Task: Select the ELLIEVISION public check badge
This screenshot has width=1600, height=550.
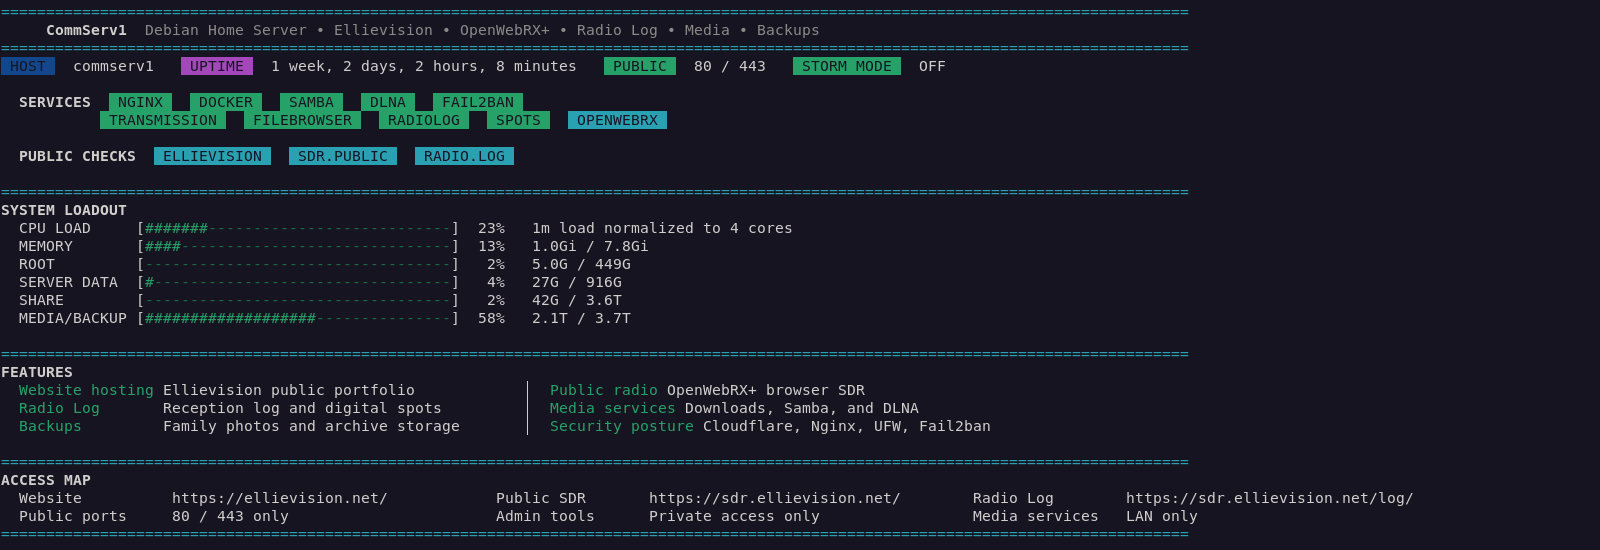Action: (212, 156)
